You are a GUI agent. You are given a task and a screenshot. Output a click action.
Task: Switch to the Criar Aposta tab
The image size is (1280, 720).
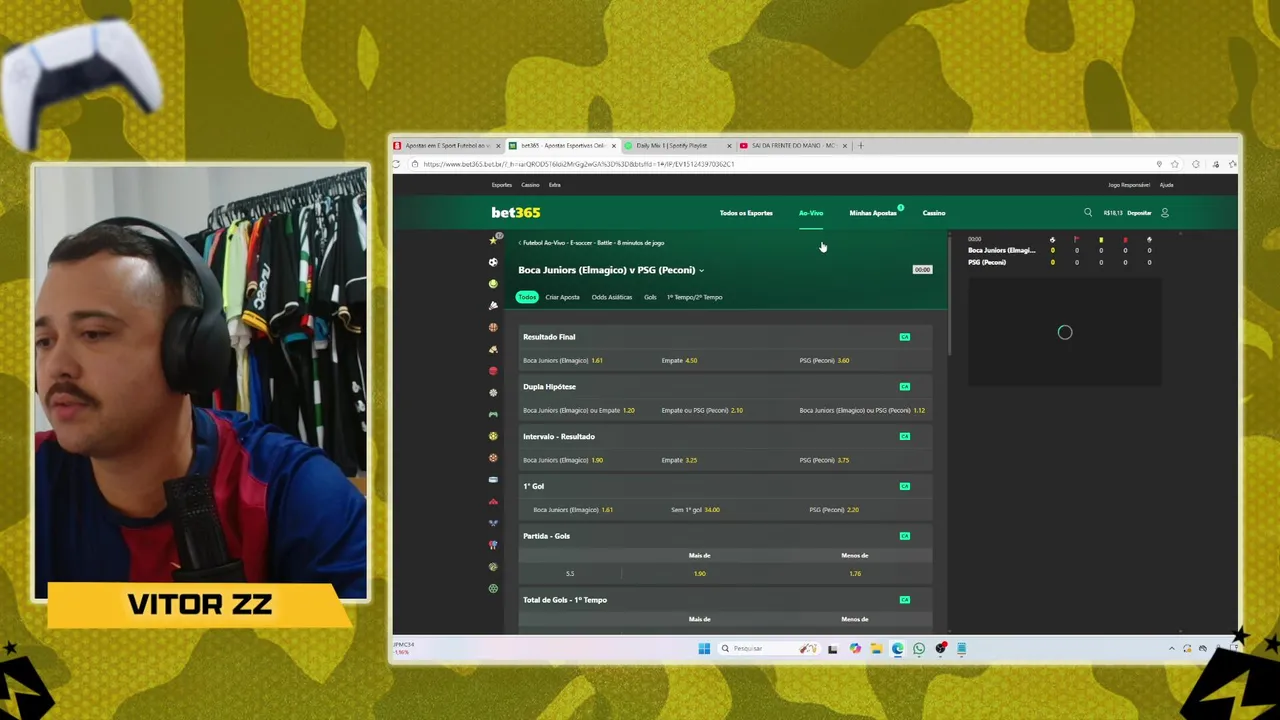(562, 297)
